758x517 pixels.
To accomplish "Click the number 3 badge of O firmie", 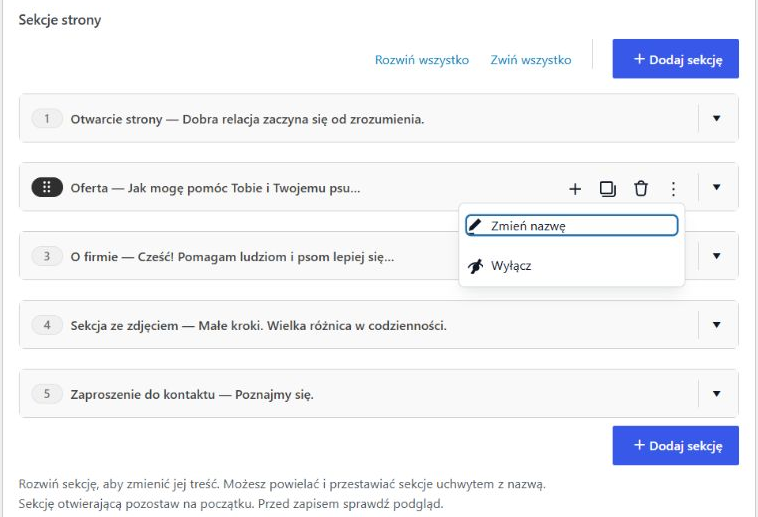I will coord(47,256).
